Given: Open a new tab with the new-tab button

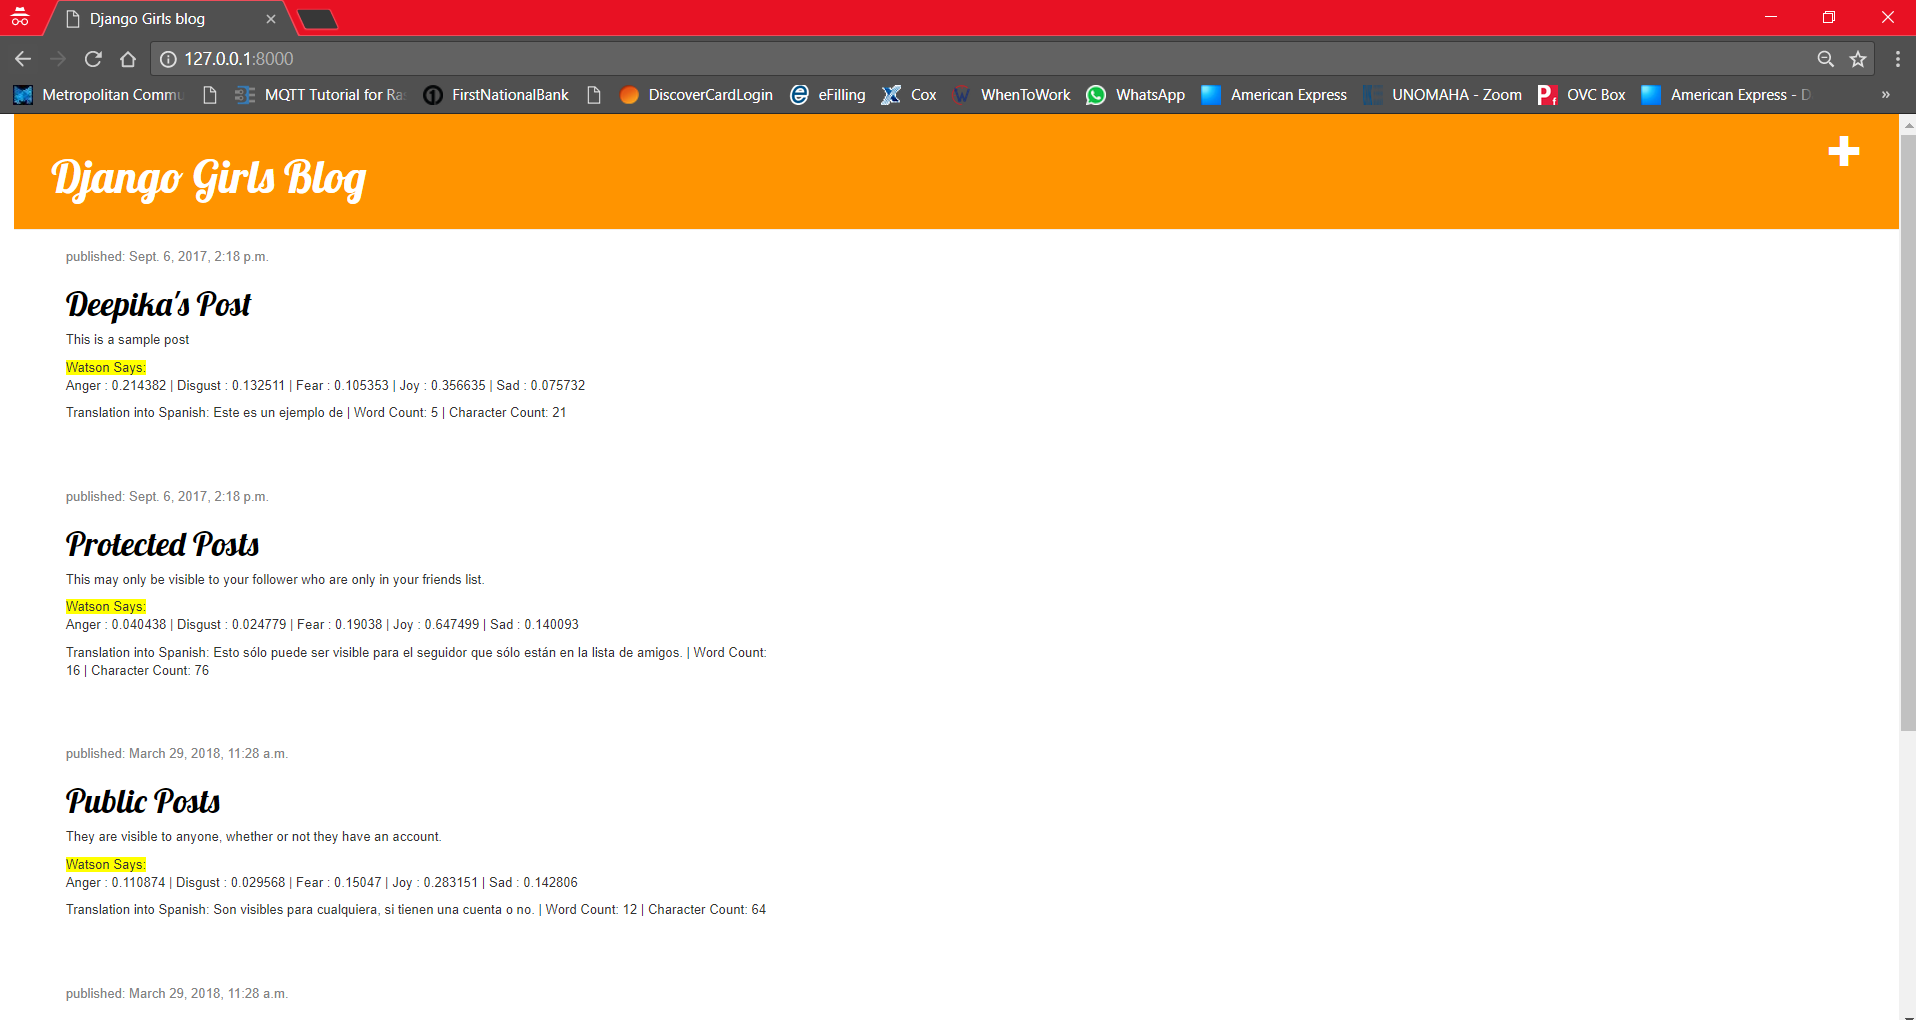Looking at the screenshot, I should 318,19.
